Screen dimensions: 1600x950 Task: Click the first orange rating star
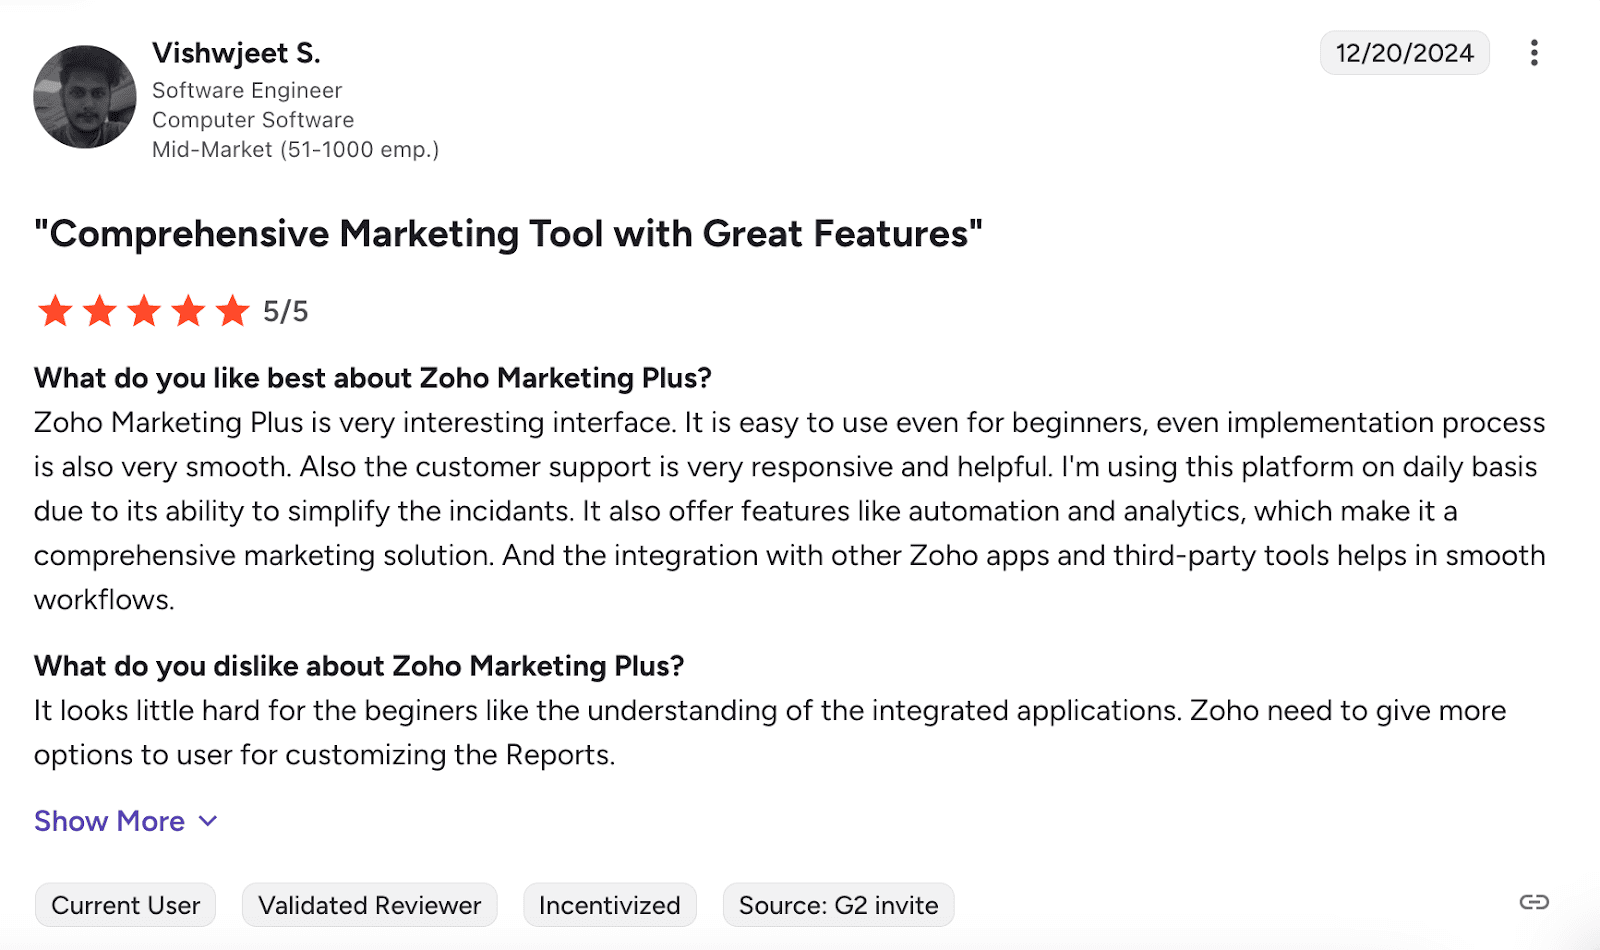pos(55,311)
